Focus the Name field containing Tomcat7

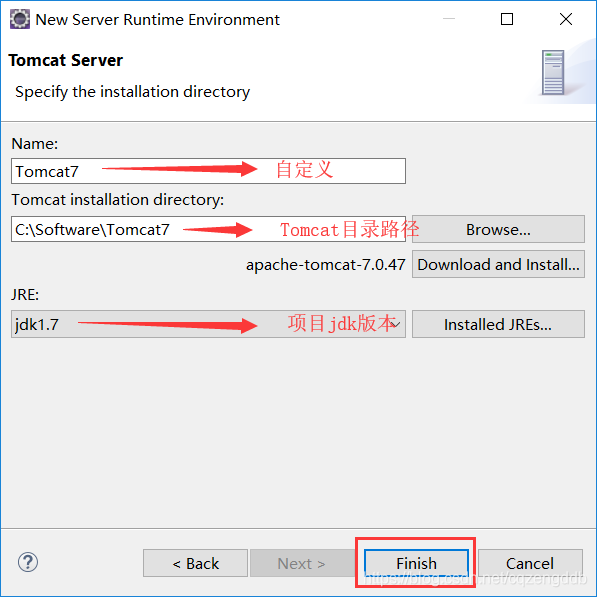point(208,171)
